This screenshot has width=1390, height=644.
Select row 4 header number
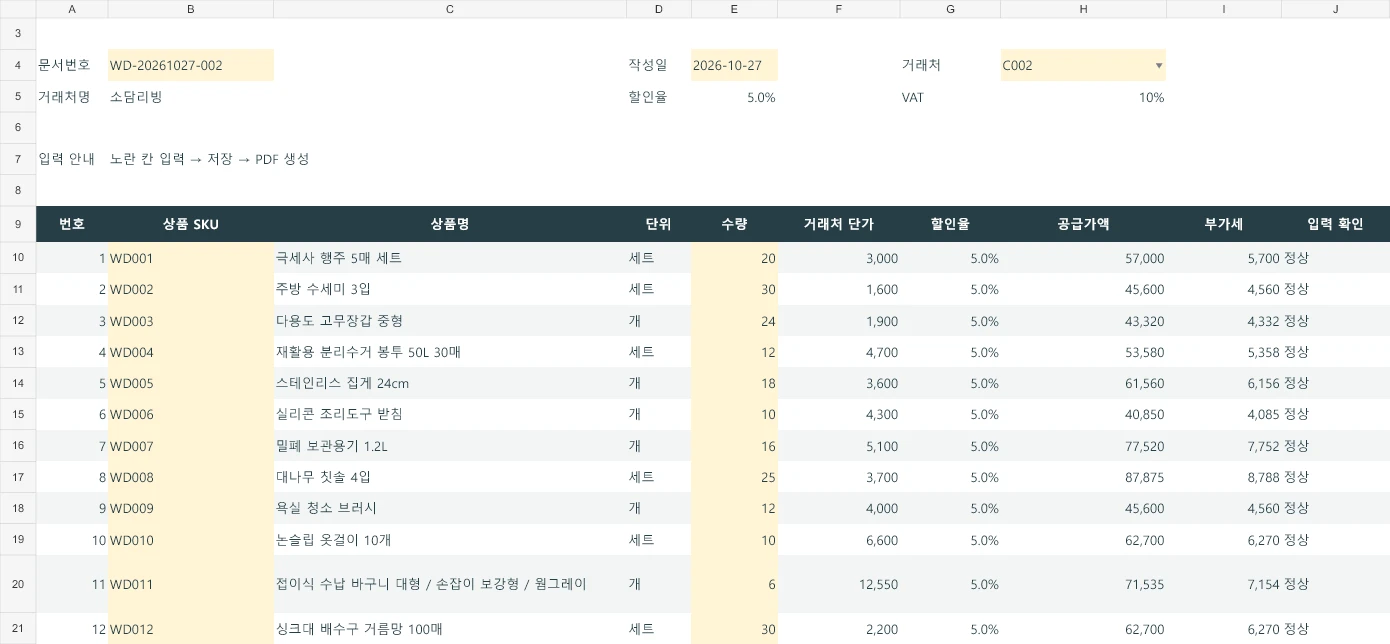[18, 66]
